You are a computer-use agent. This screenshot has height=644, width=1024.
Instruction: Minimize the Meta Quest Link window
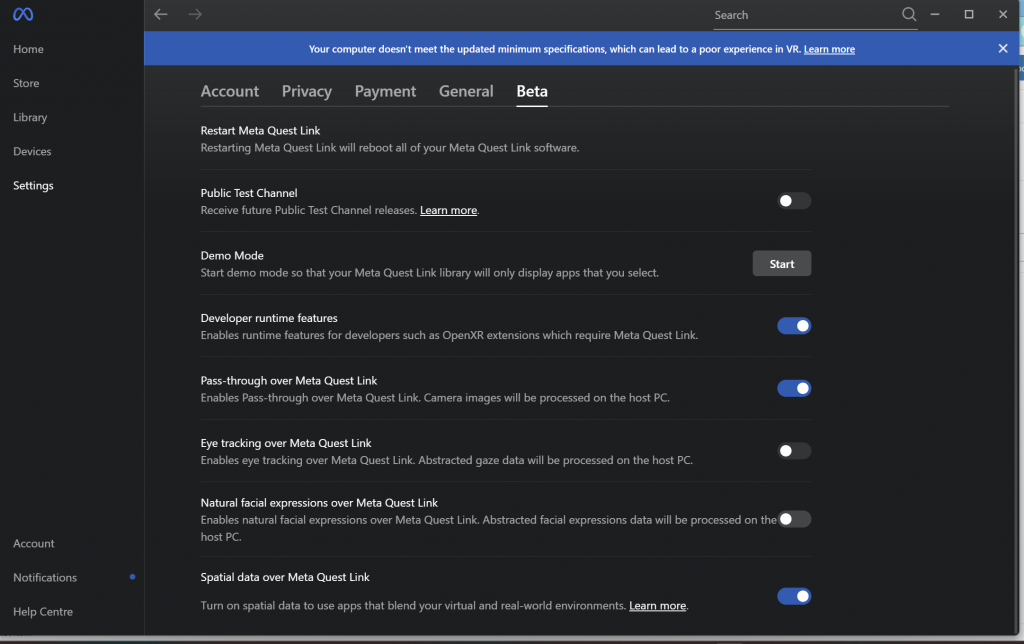tap(935, 14)
